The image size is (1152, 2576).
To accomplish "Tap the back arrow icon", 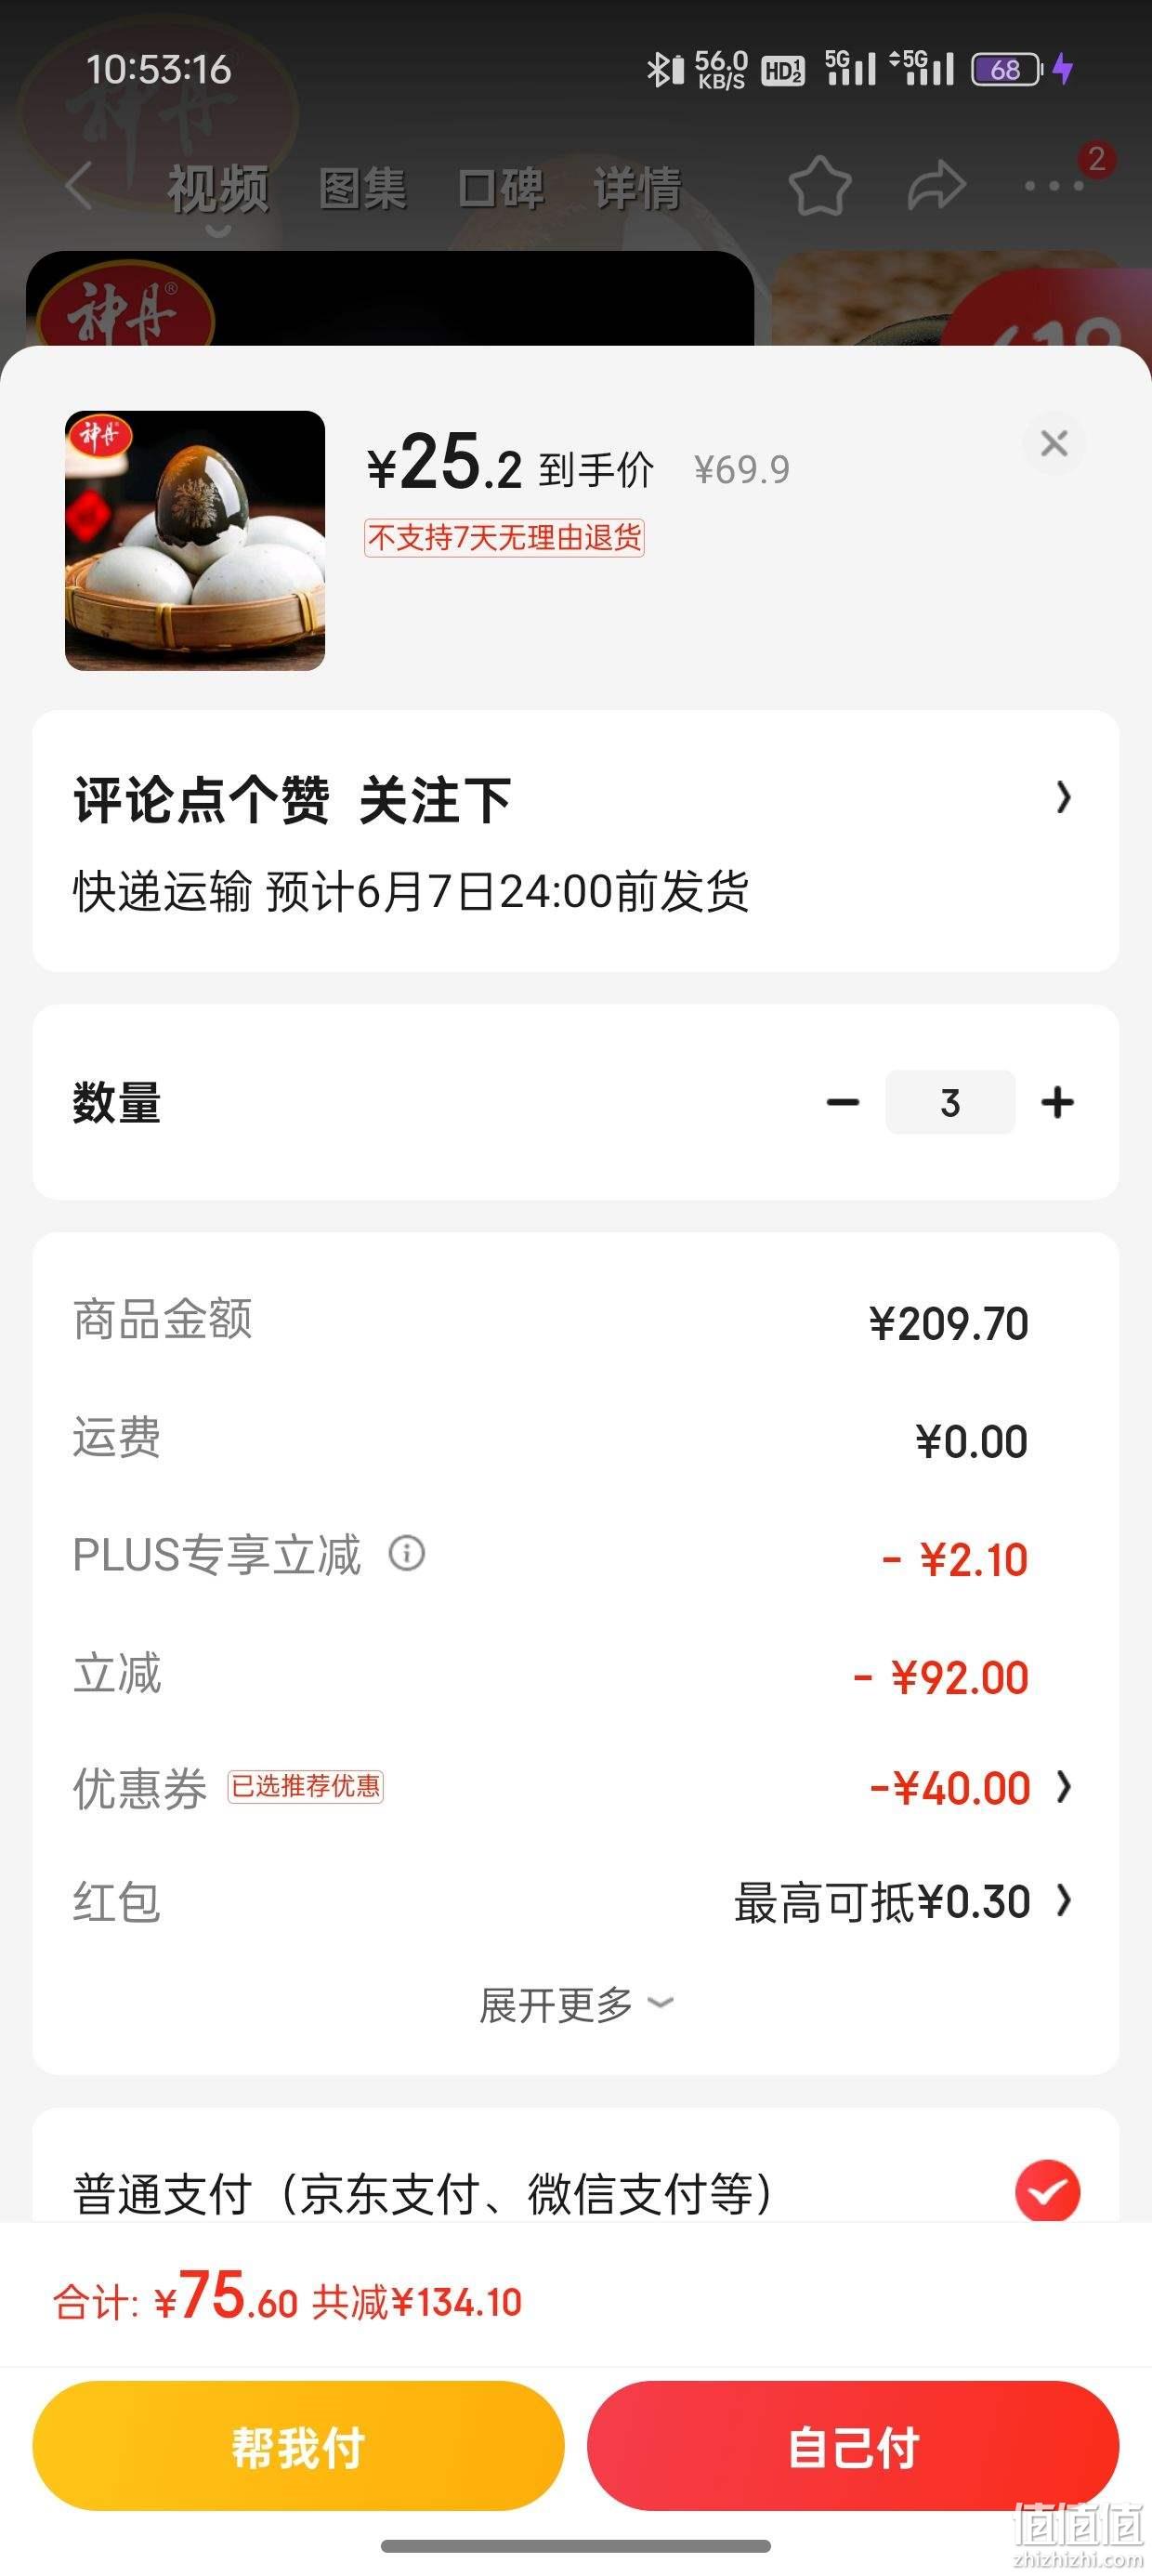I will click(x=79, y=186).
